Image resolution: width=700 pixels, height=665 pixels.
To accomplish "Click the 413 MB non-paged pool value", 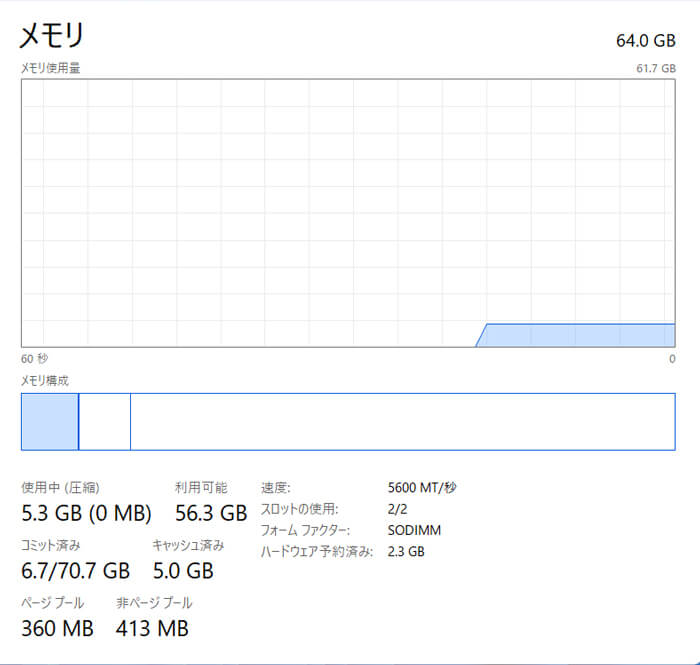I will [152, 628].
